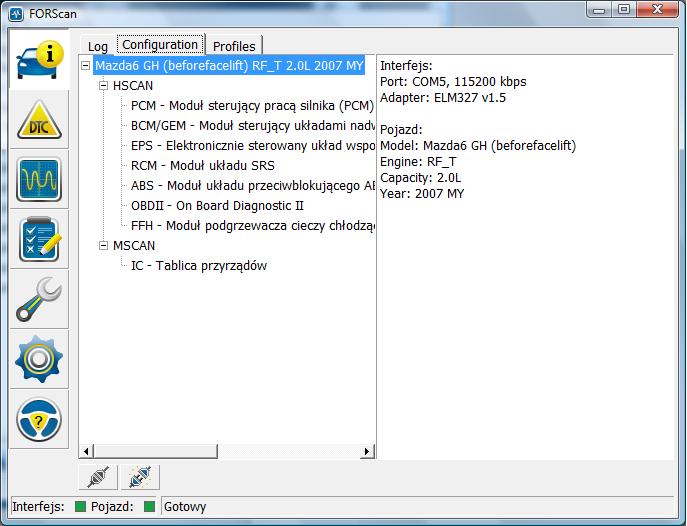Click the disconnect from vehicle plug icon

[x=139, y=477]
